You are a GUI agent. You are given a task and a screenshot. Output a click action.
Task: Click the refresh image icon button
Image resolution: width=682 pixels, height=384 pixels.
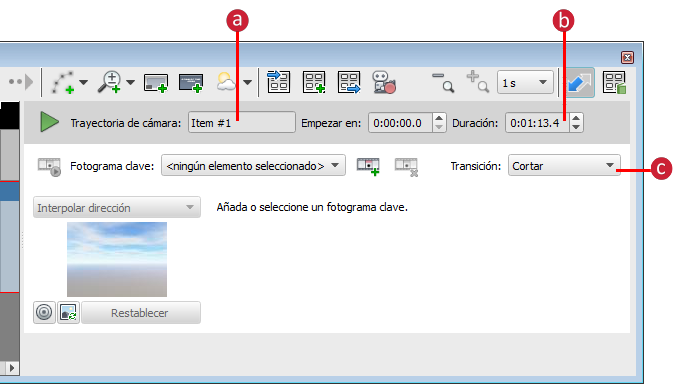pos(68,312)
